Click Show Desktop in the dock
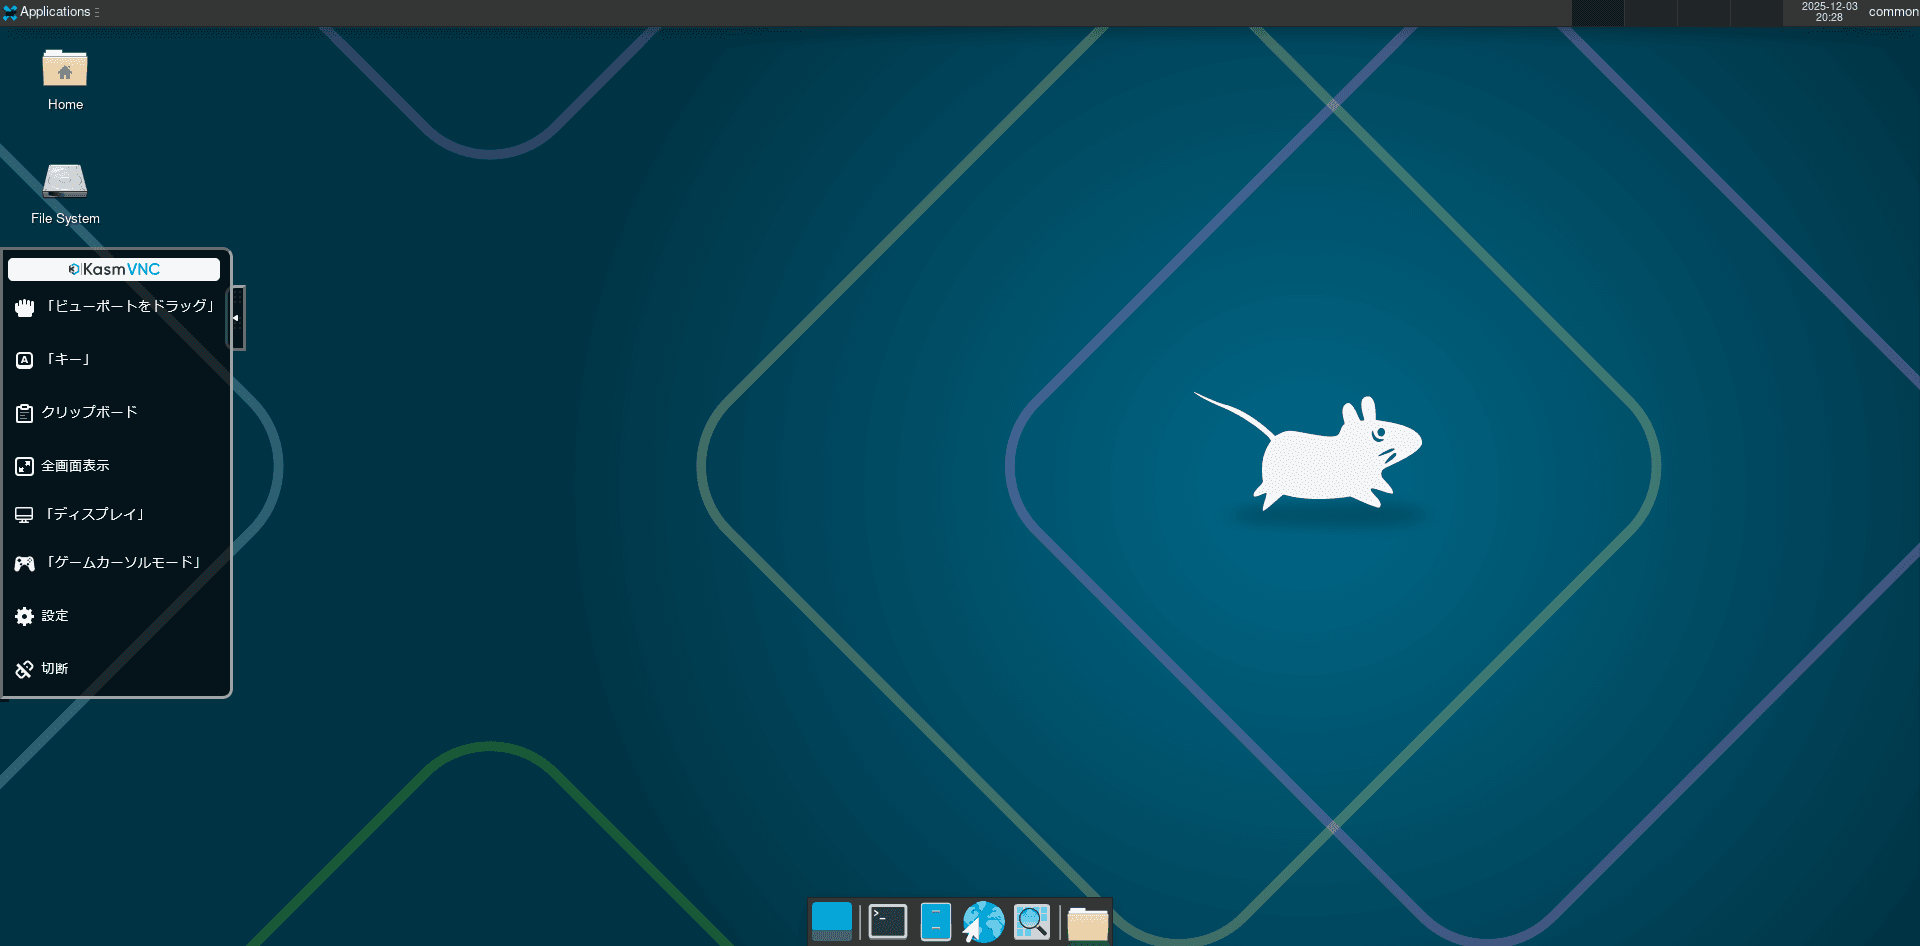Viewport: 1920px width, 946px height. (x=832, y=921)
